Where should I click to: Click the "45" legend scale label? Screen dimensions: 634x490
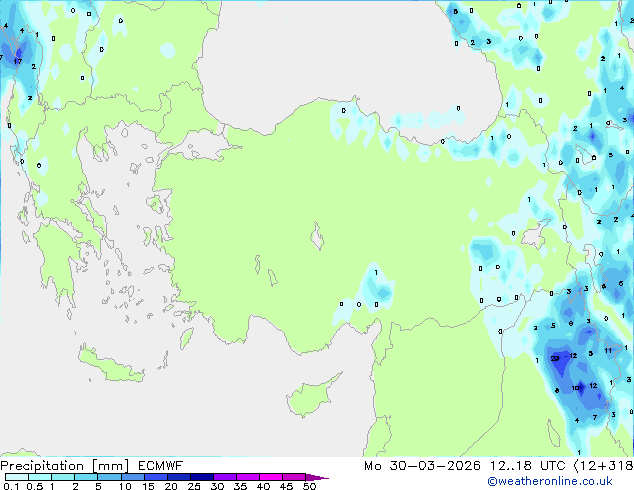click(286, 486)
